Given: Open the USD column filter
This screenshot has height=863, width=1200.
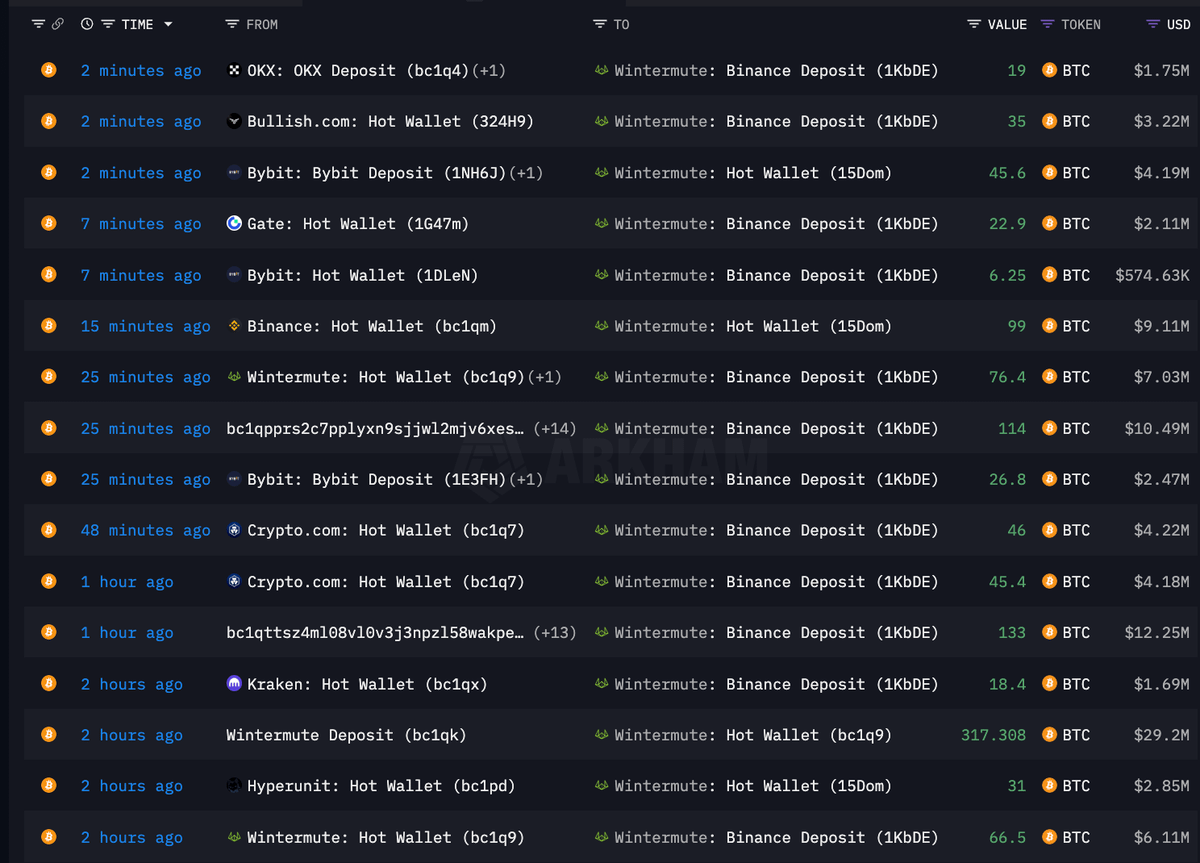Looking at the screenshot, I should tap(1153, 24).
